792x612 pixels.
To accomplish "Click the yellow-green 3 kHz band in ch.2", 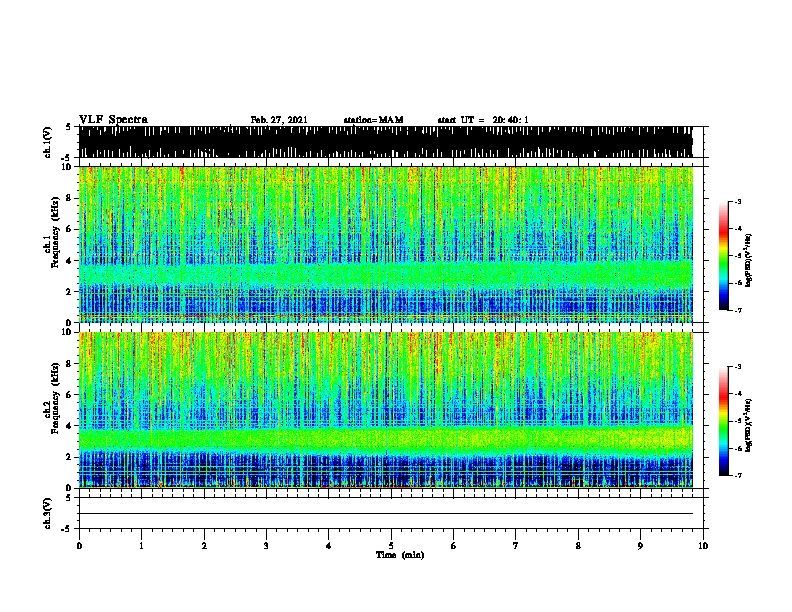I will [x=385, y=440].
